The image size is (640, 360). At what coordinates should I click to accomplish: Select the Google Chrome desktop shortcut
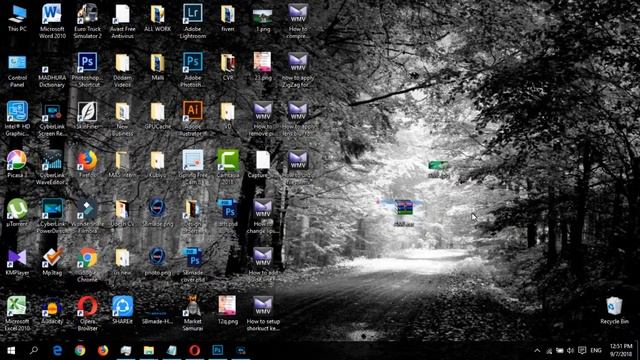(87, 264)
